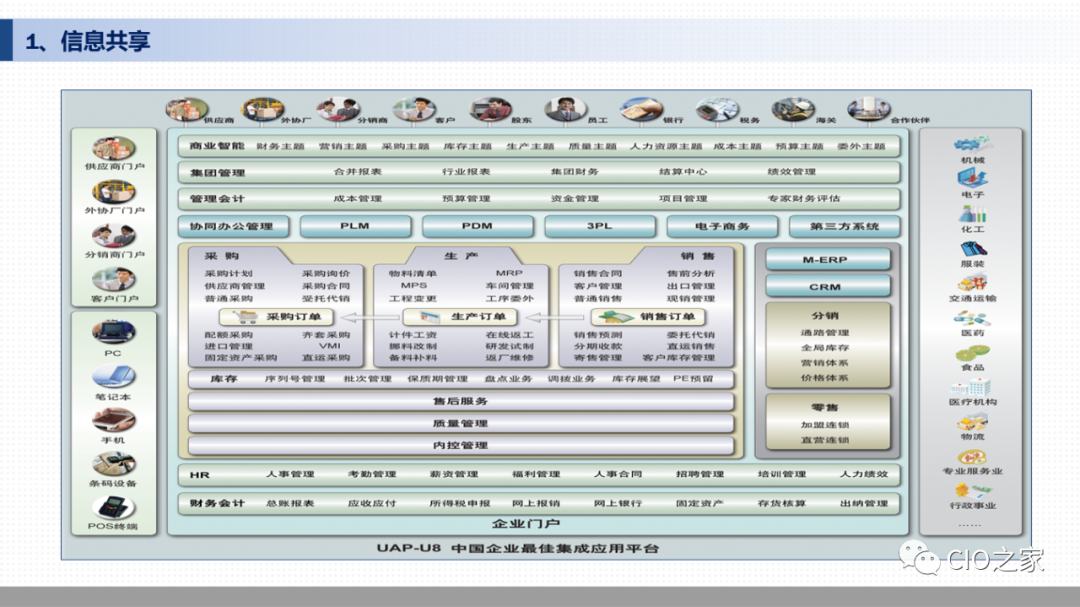
Task: Click the 电子商务 button
Action: 722,226
